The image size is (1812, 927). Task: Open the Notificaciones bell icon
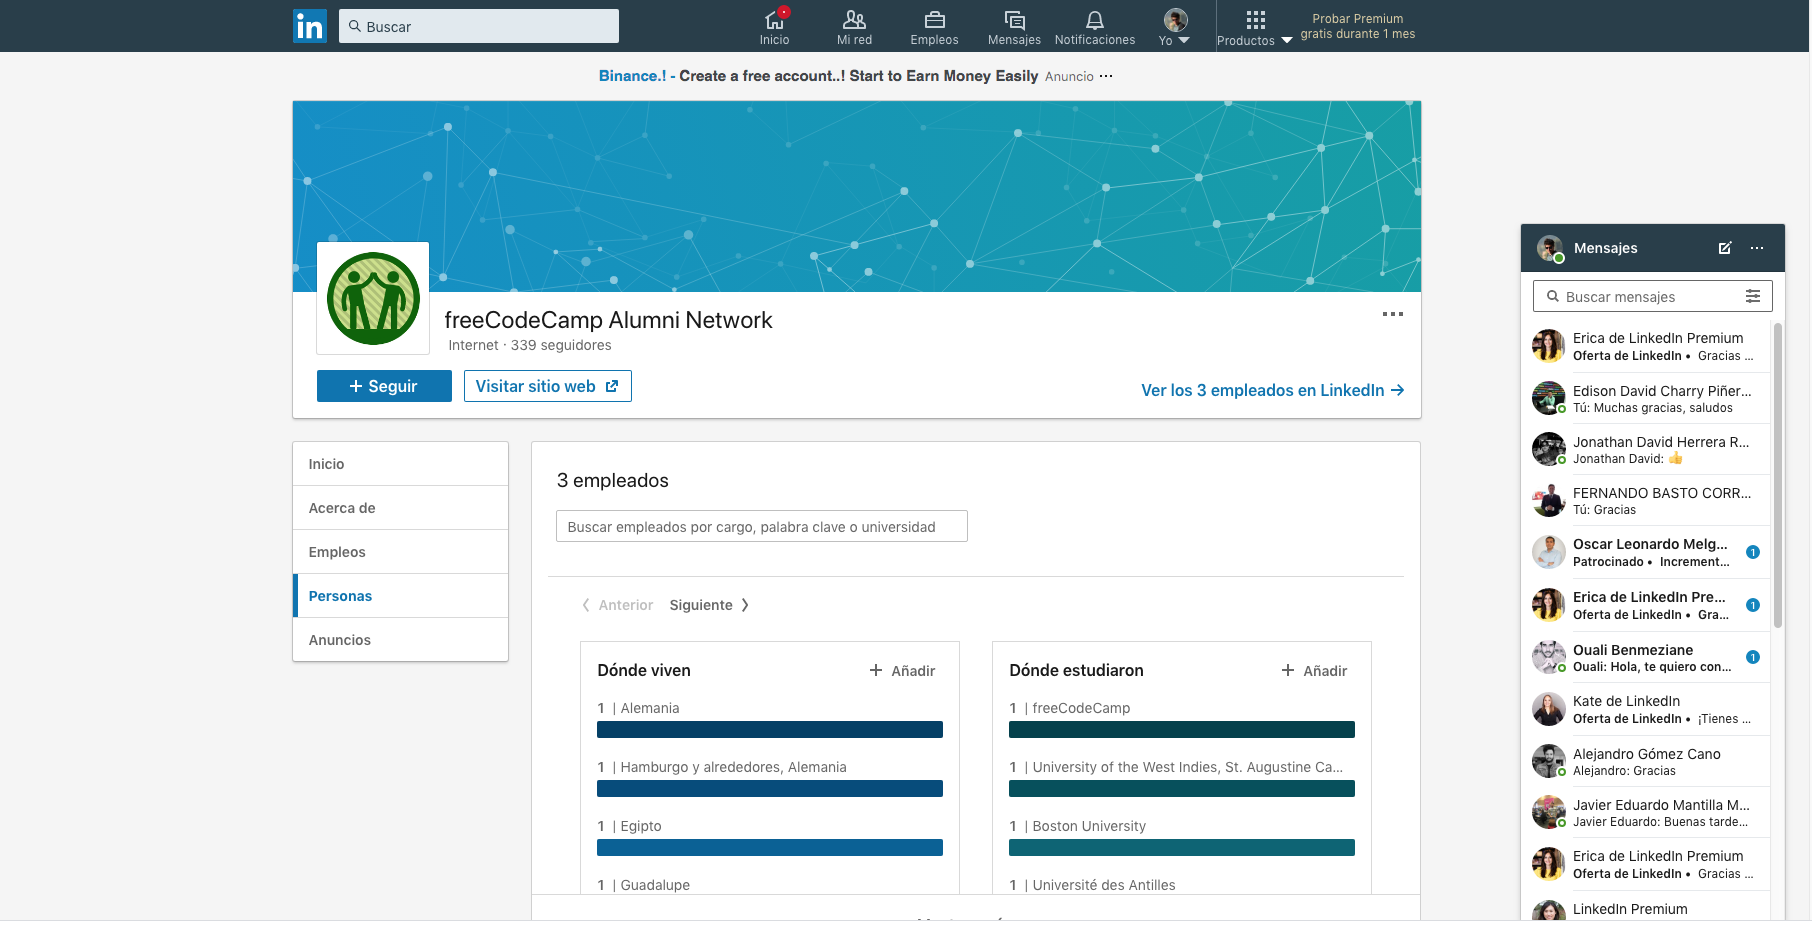point(1095,27)
